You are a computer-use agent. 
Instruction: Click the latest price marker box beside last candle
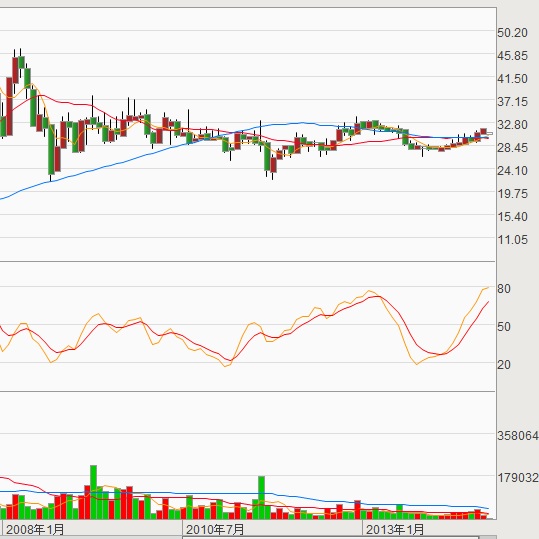490,133
